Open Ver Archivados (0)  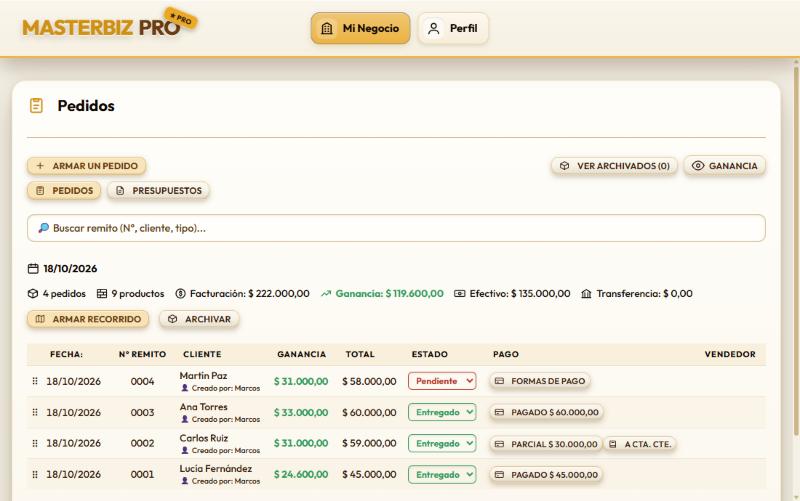pos(614,166)
